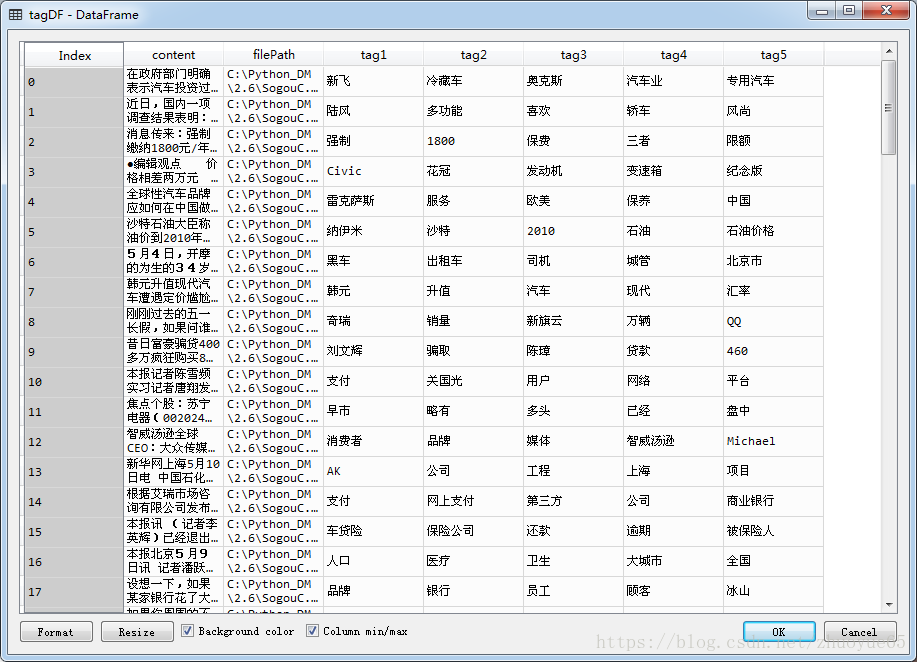Select tag5 cell '盘中'
The width and height of the screenshot is (917, 662).
(774, 412)
